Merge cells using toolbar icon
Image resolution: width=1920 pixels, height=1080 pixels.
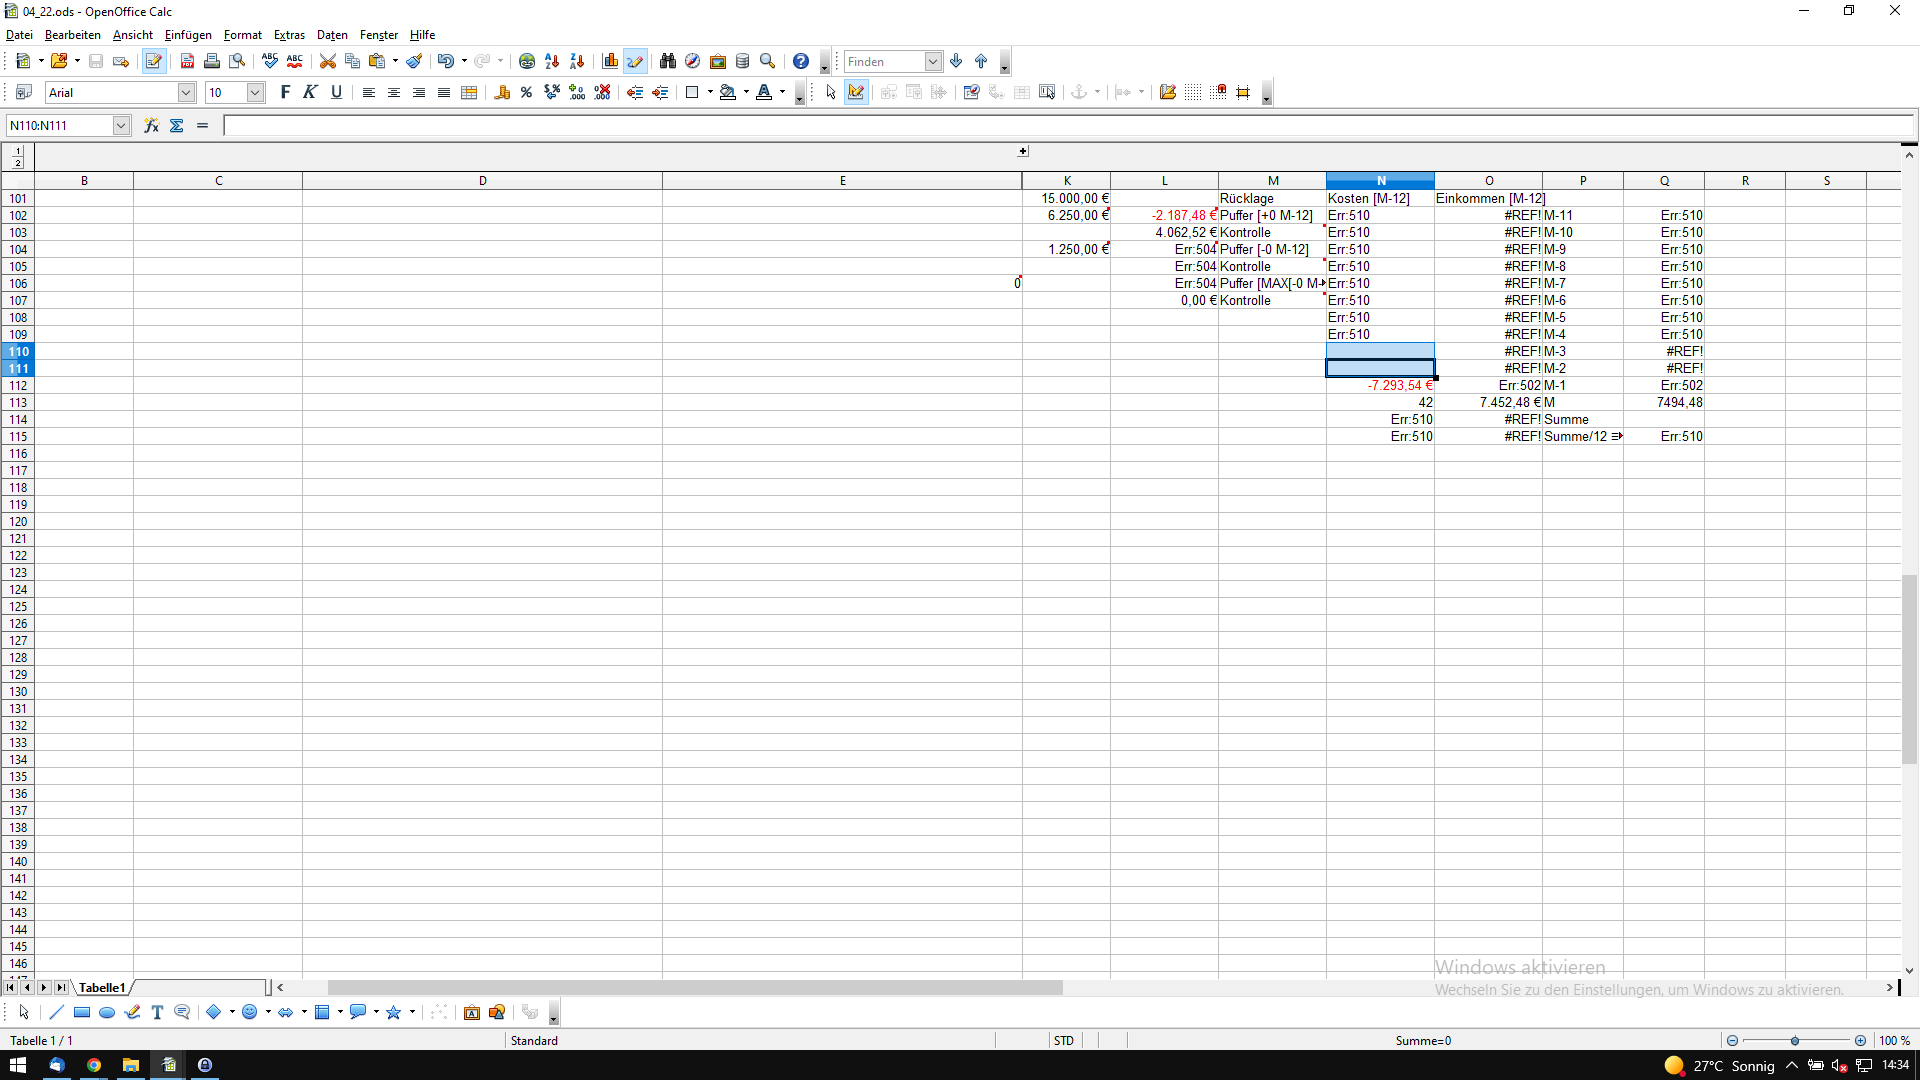[x=469, y=92]
